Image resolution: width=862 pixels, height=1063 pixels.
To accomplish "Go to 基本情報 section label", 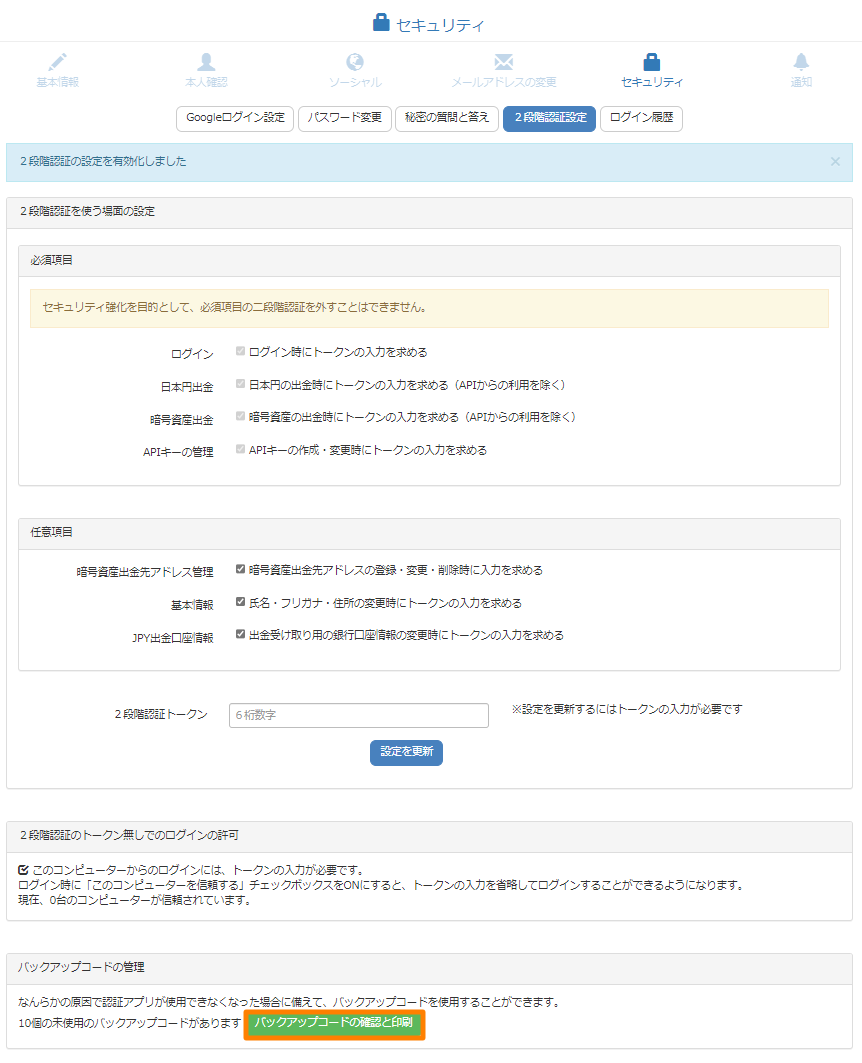I will 58,82.
